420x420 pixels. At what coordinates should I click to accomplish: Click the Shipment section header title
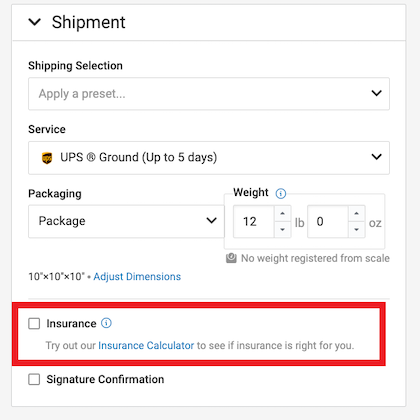click(89, 22)
